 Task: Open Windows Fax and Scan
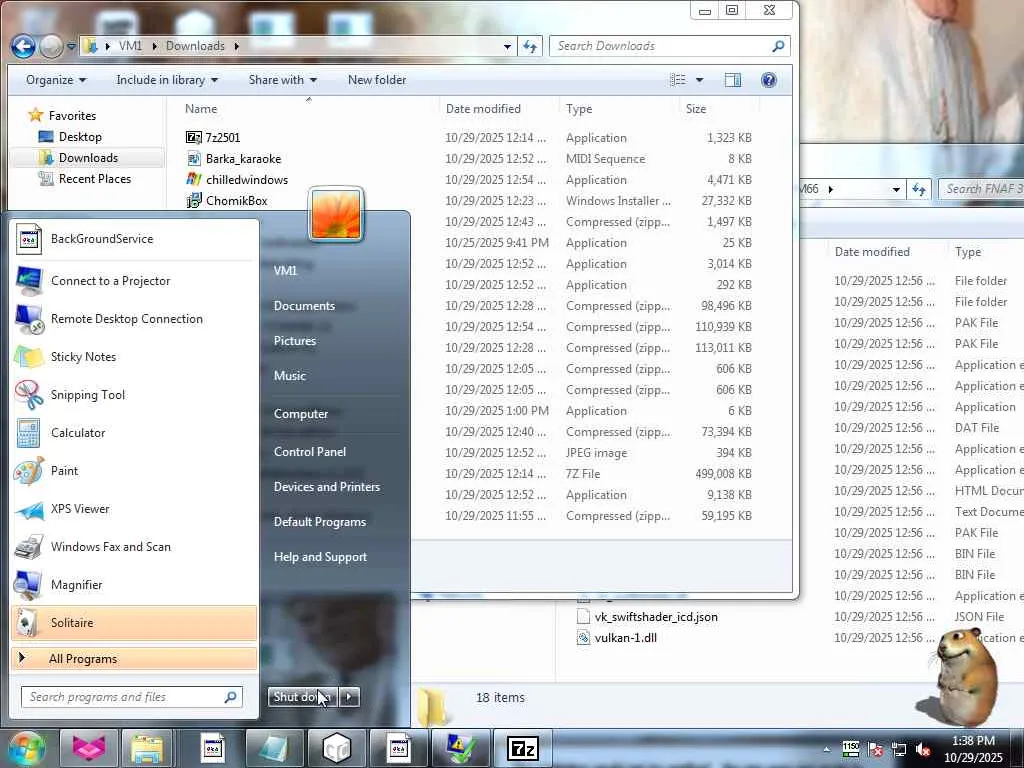tap(134, 547)
